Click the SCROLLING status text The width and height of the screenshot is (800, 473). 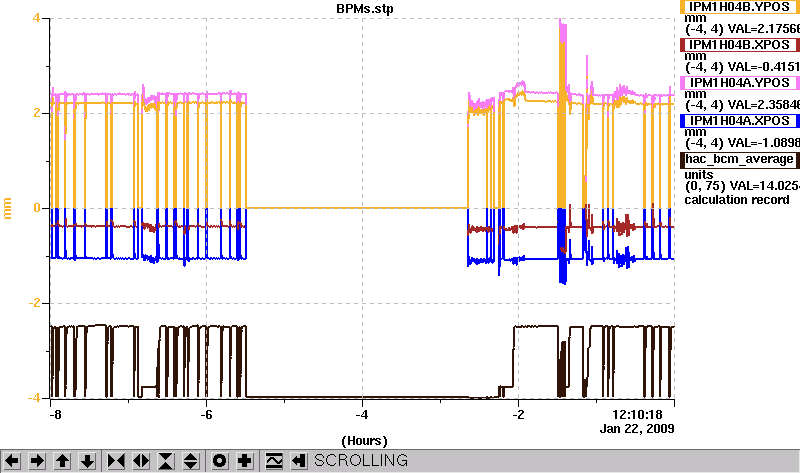click(x=361, y=461)
